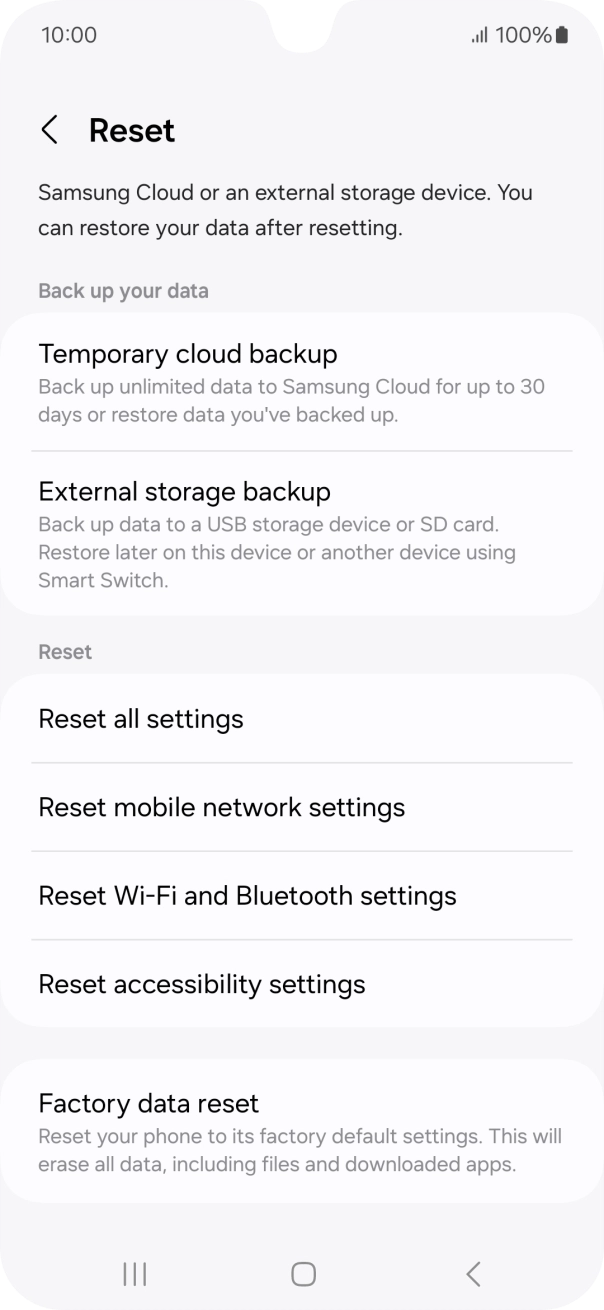The image size is (604, 1310).
Task: Tap the Home button at bottom center
Action: click(302, 1274)
